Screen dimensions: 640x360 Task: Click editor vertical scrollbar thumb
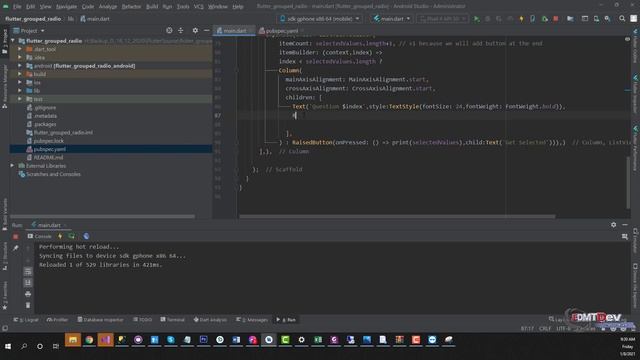click(x=628, y=182)
